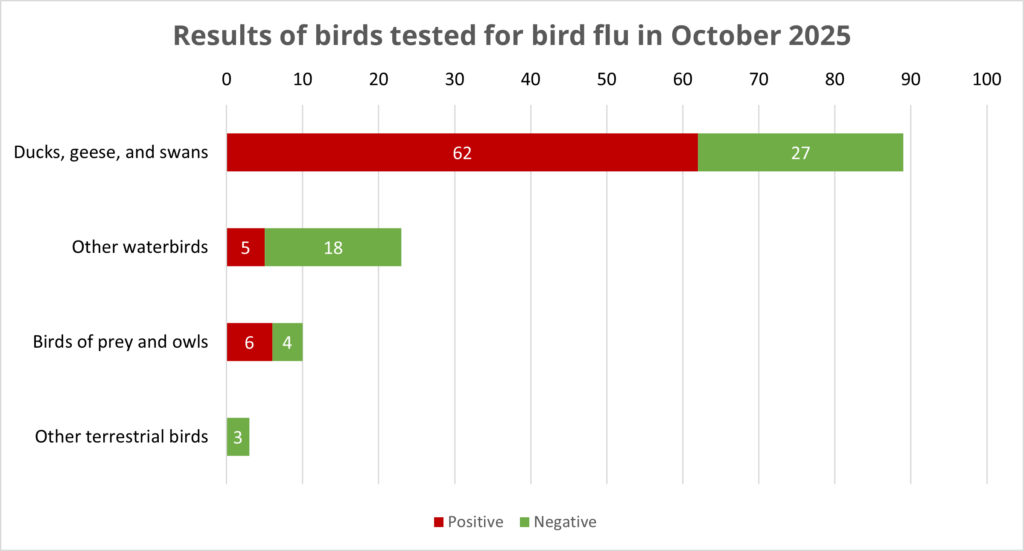Image resolution: width=1024 pixels, height=551 pixels.
Task: Select the green bar showing 18
Action: tap(333, 248)
